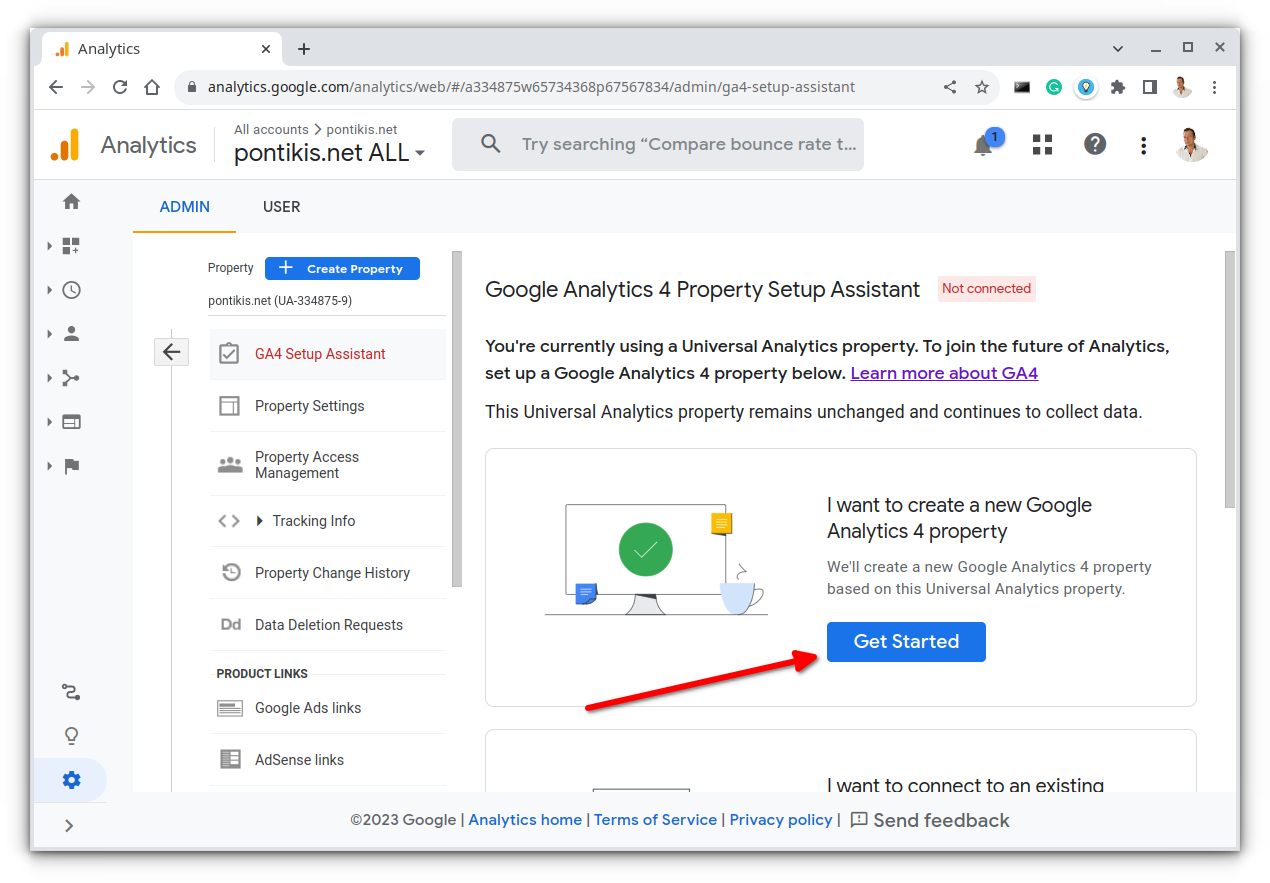Open the Terms of Service link

655,820
